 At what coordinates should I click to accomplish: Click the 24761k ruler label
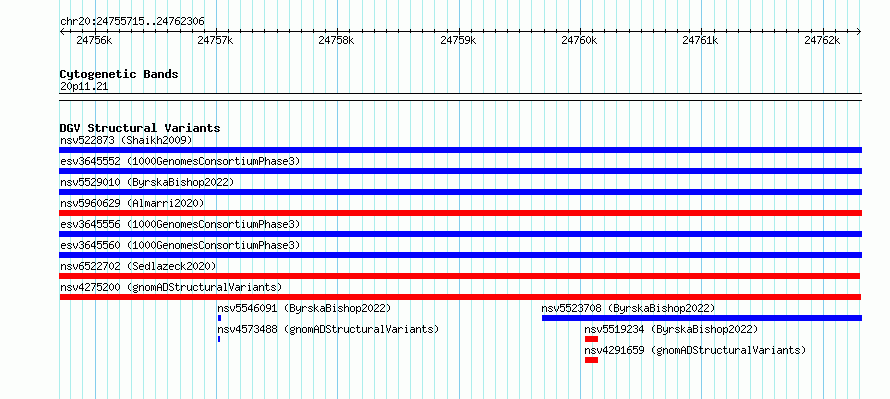(x=701, y=40)
